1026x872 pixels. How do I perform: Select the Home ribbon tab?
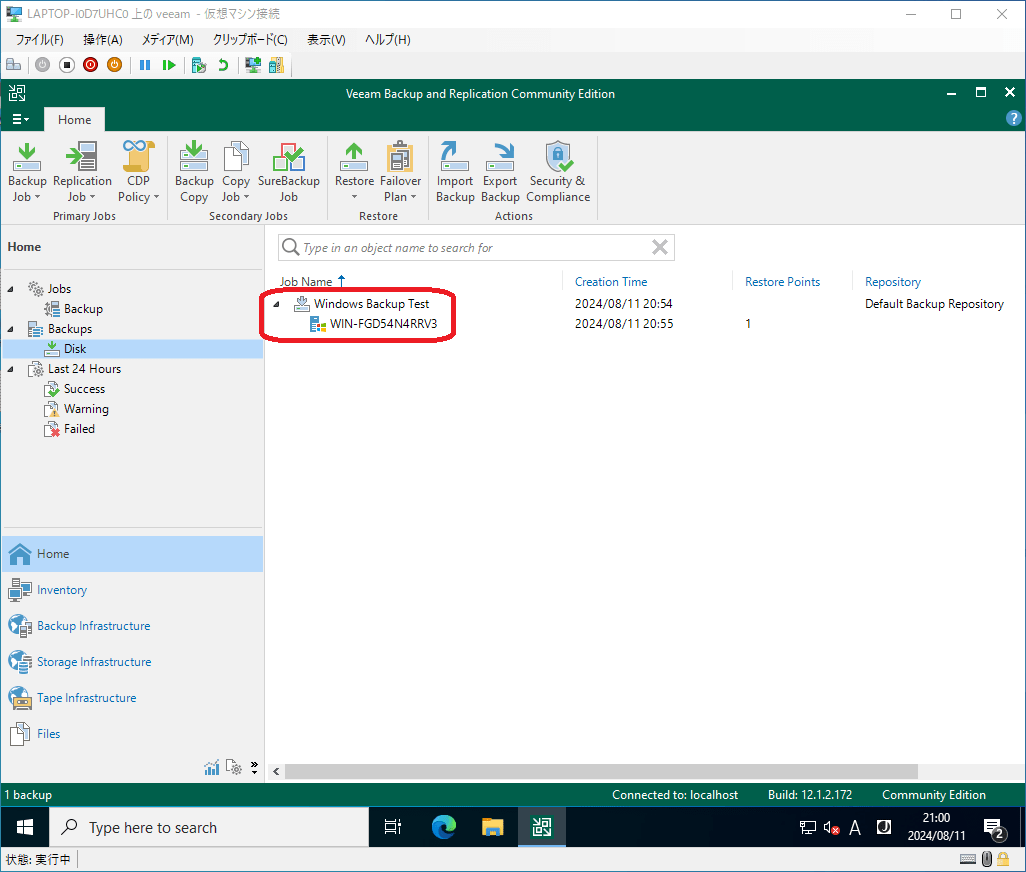[x=75, y=120]
